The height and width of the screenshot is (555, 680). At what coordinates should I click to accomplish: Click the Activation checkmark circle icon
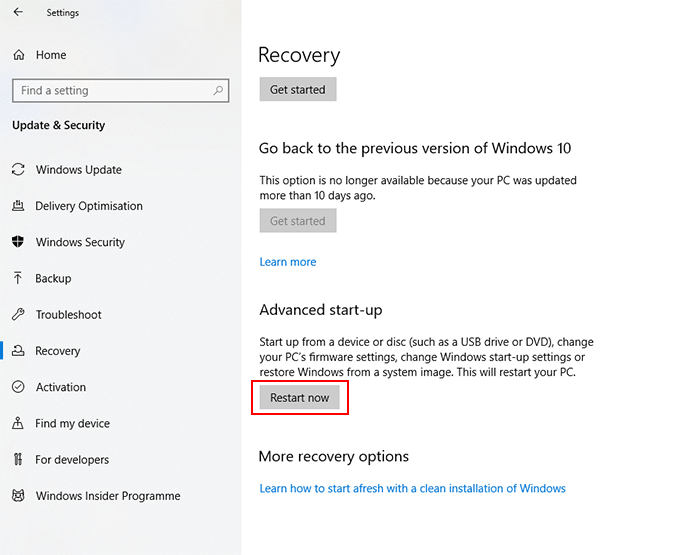coord(18,387)
